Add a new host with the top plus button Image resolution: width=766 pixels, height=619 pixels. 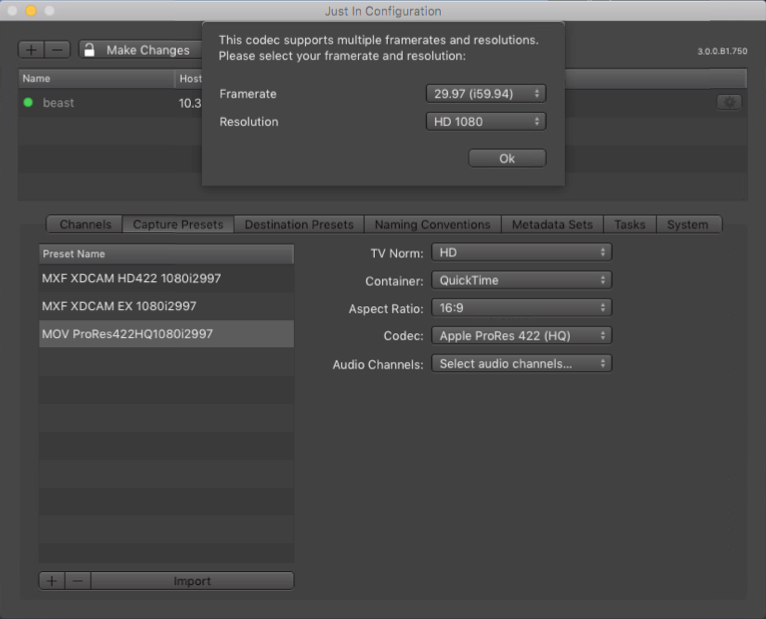click(x=31, y=50)
